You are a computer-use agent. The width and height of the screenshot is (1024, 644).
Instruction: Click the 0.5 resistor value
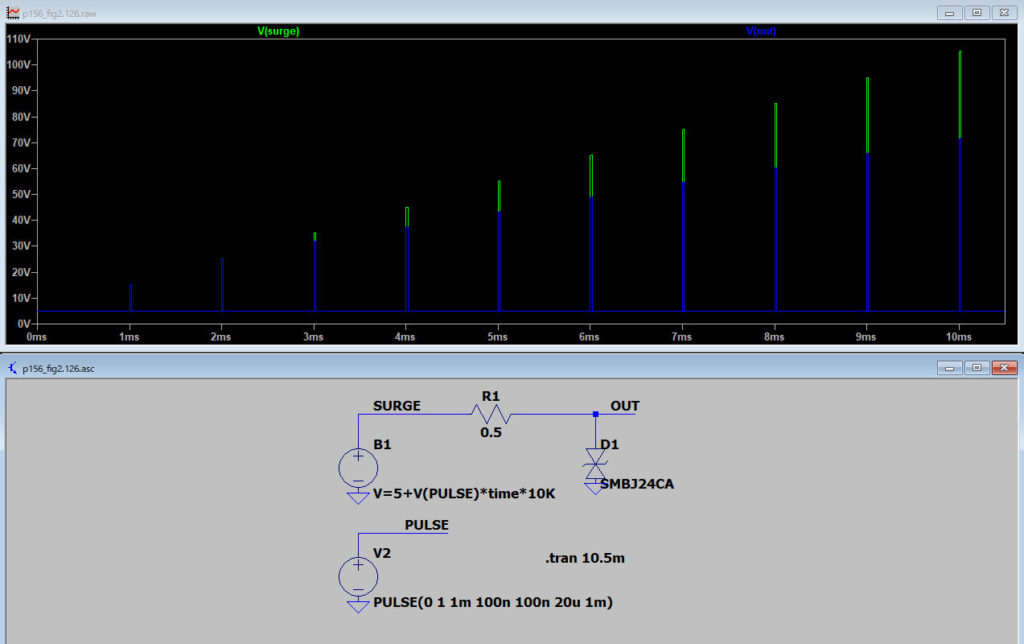pos(490,433)
